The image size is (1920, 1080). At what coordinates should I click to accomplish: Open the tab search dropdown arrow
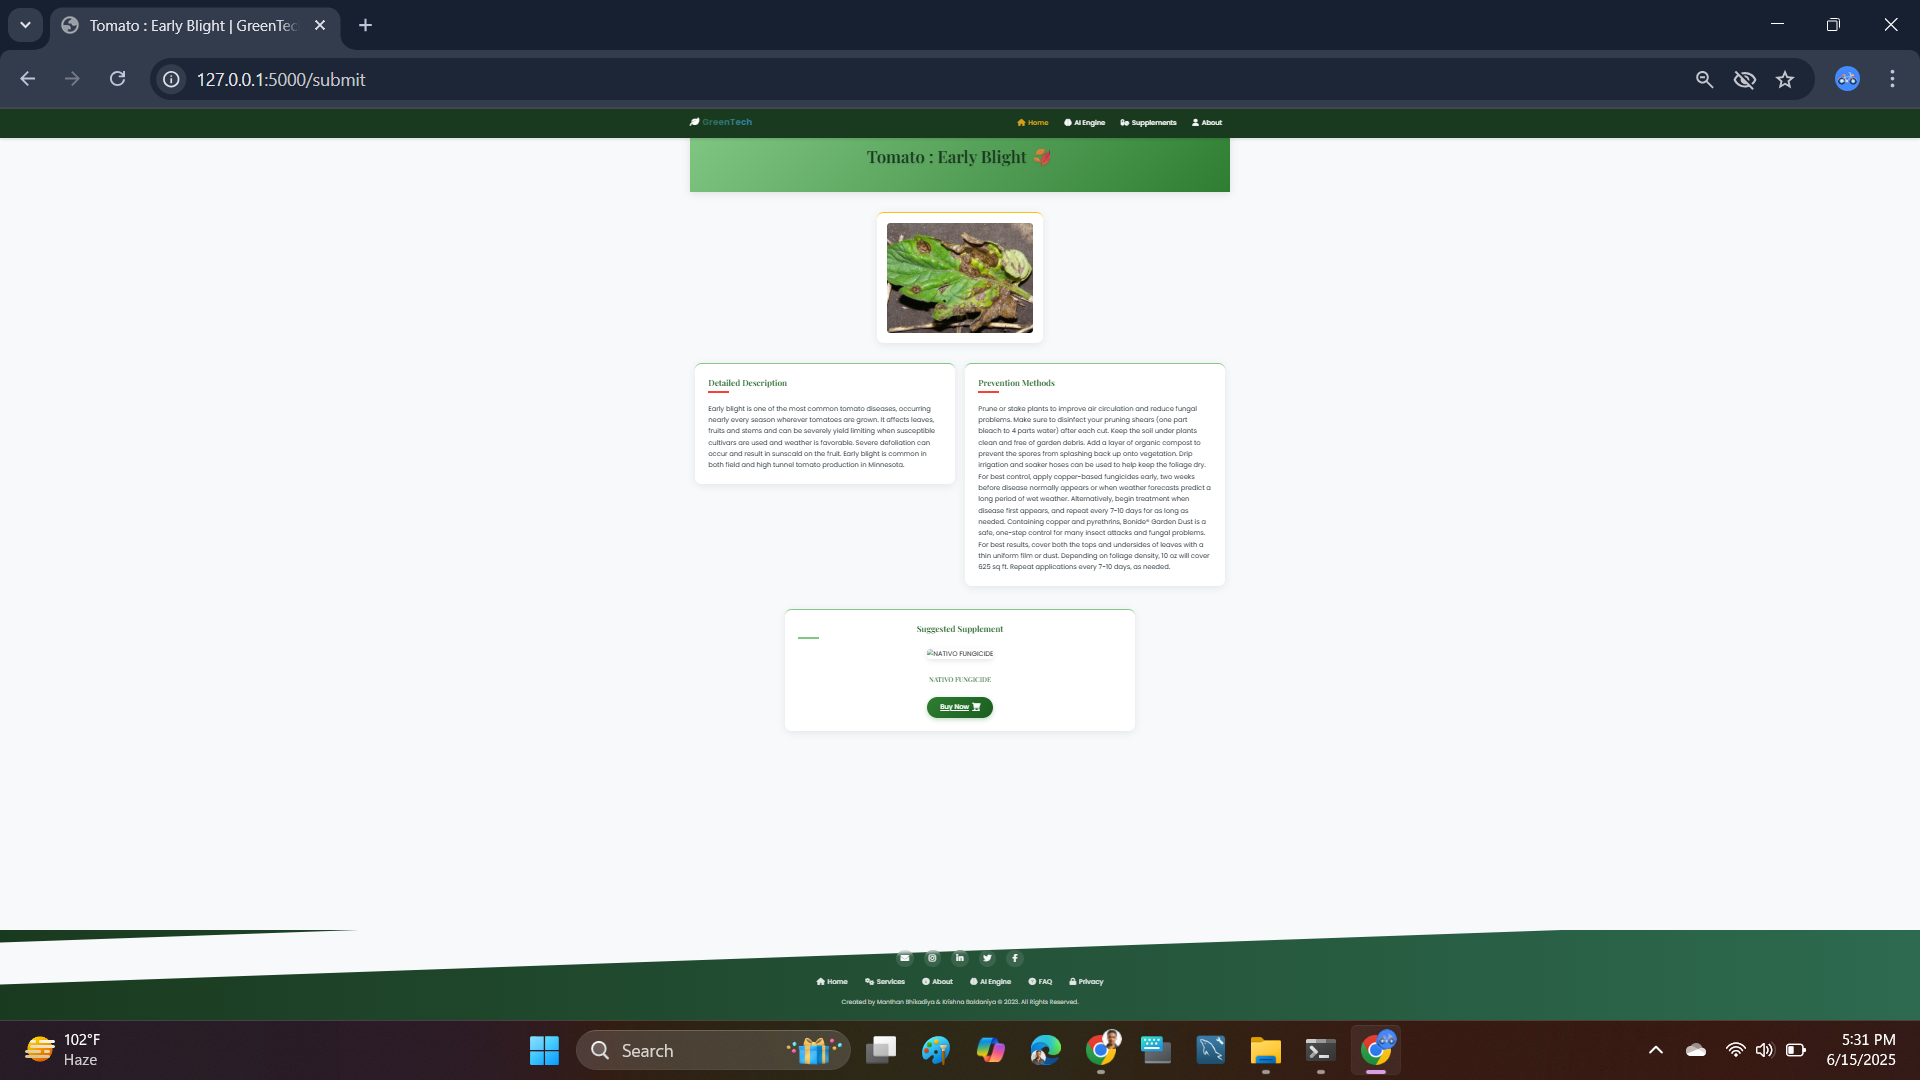coord(25,25)
